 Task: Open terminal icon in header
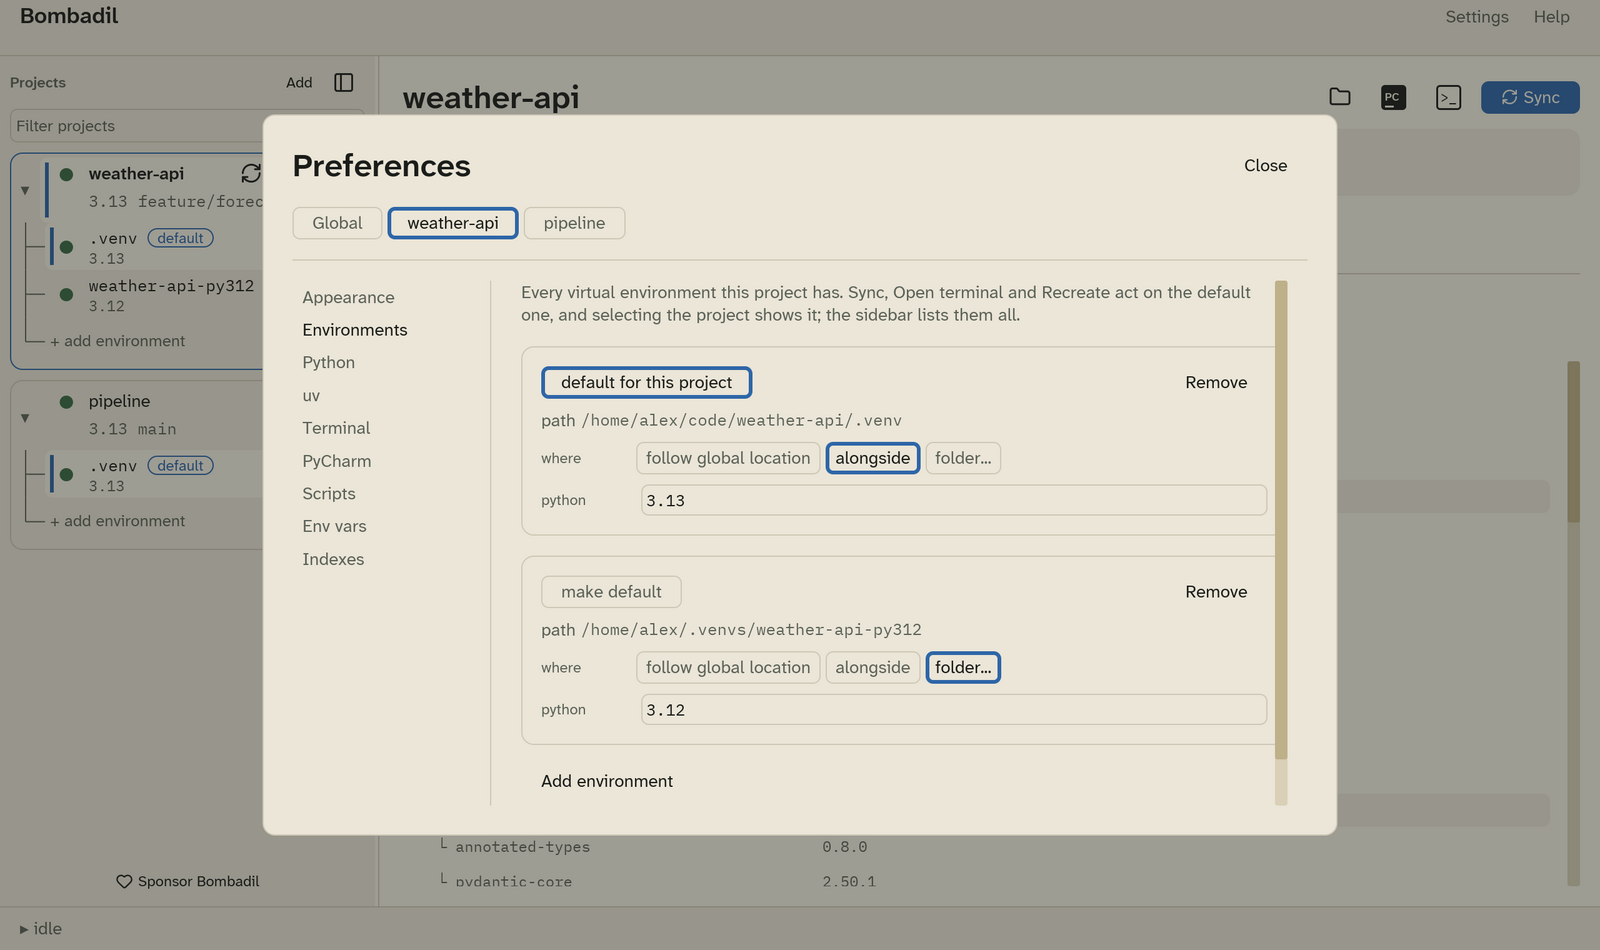point(1448,97)
